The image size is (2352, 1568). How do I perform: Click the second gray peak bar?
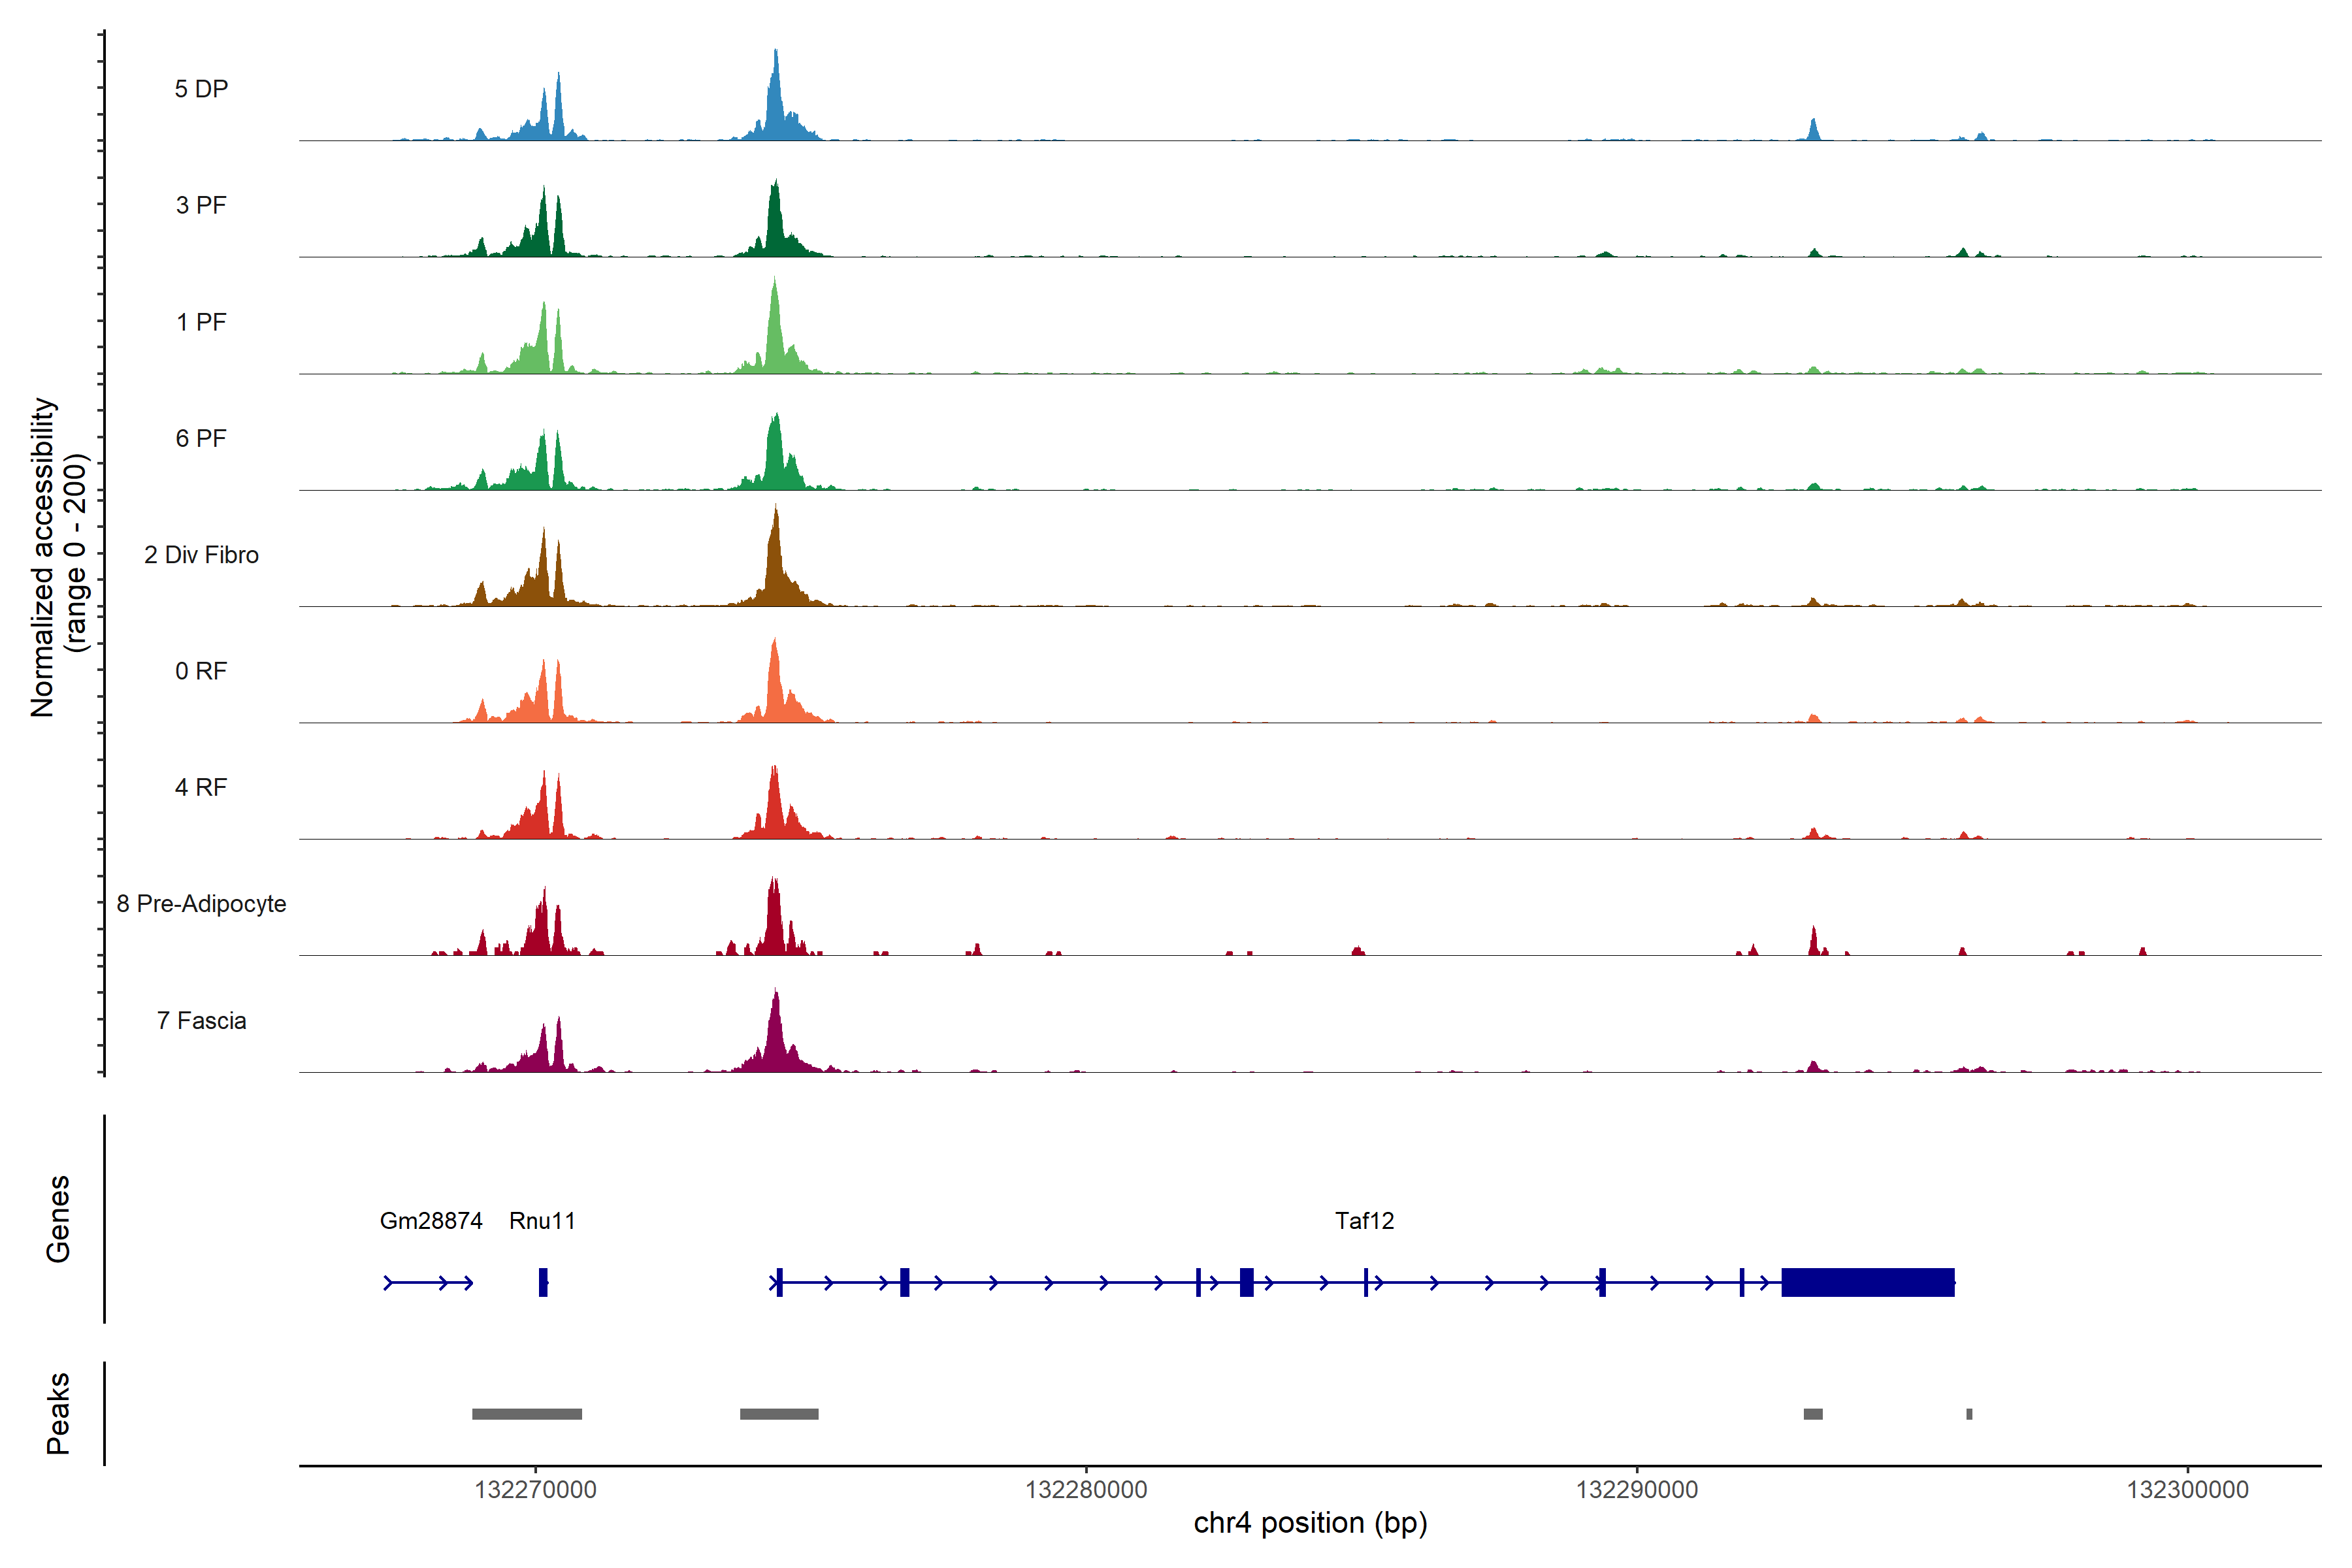(x=779, y=1414)
